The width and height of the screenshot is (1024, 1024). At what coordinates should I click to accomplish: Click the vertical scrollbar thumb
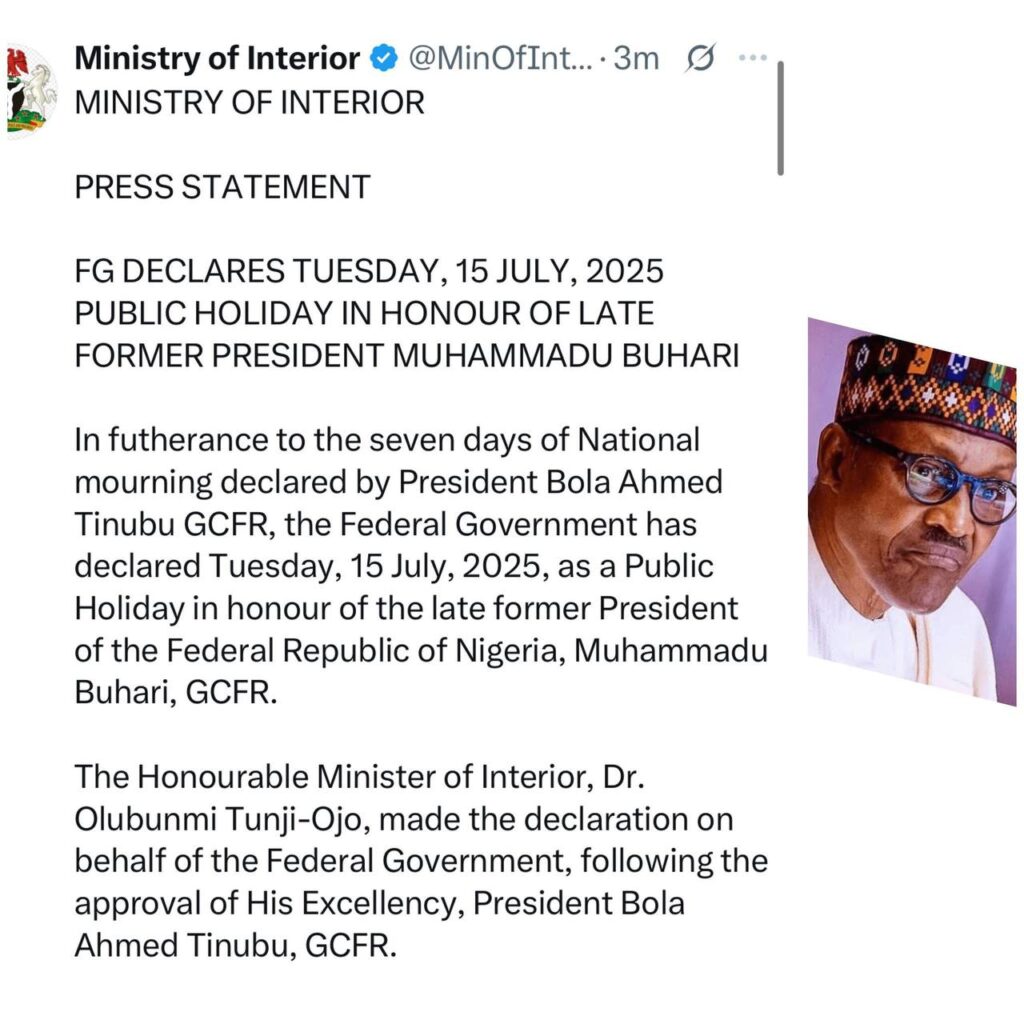pyautogui.click(x=780, y=118)
